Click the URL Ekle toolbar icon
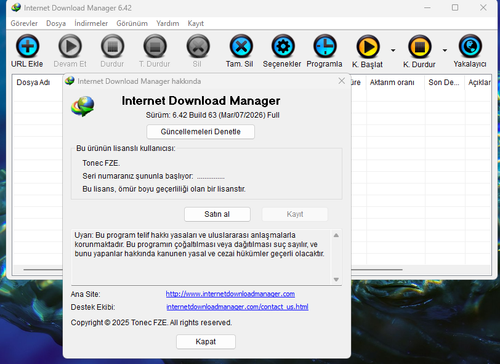The image size is (500, 364). click(x=27, y=46)
